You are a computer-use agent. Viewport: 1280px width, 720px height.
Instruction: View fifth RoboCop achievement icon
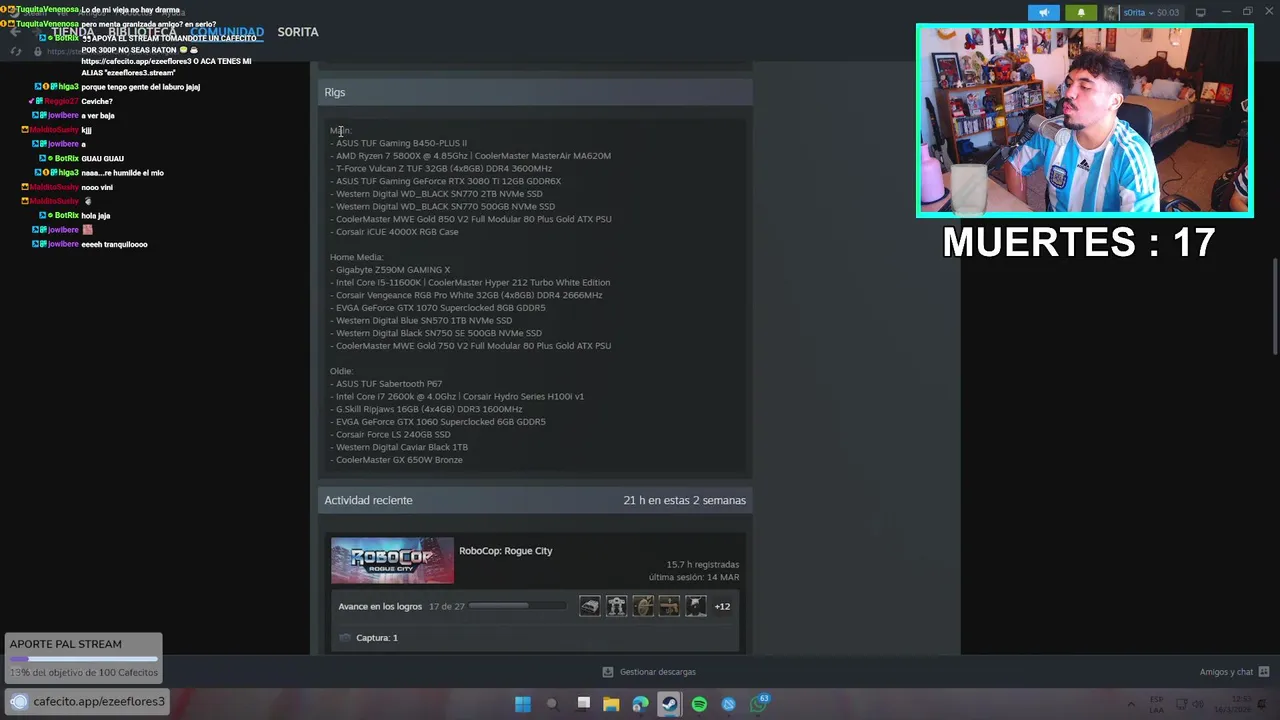(696, 606)
